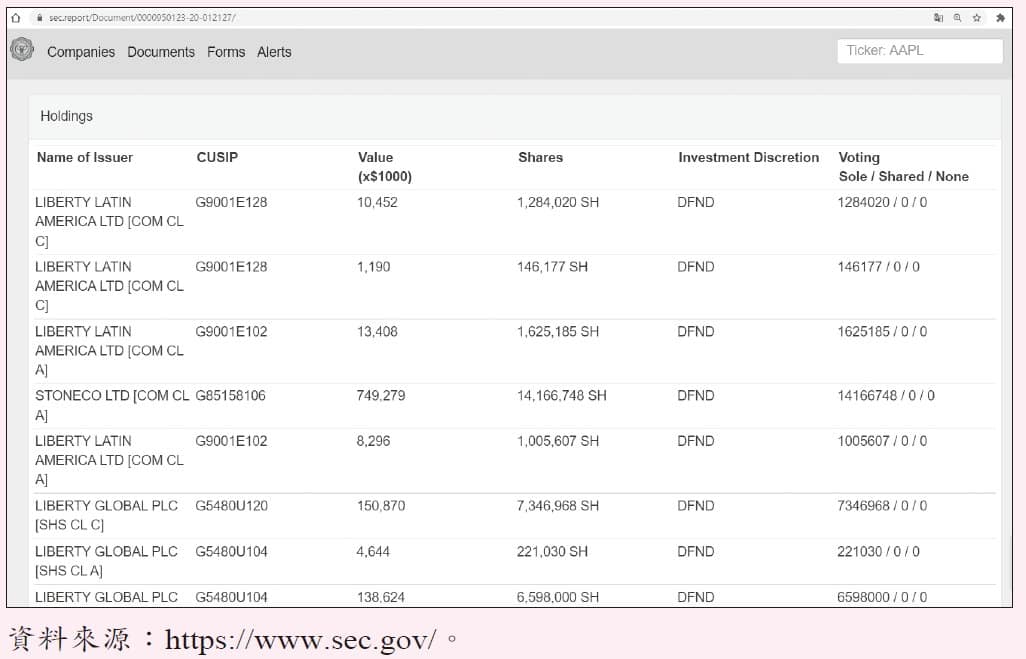The height and width of the screenshot is (659, 1026).
Task: Click the Investment Discretion column header
Action: [749, 157]
